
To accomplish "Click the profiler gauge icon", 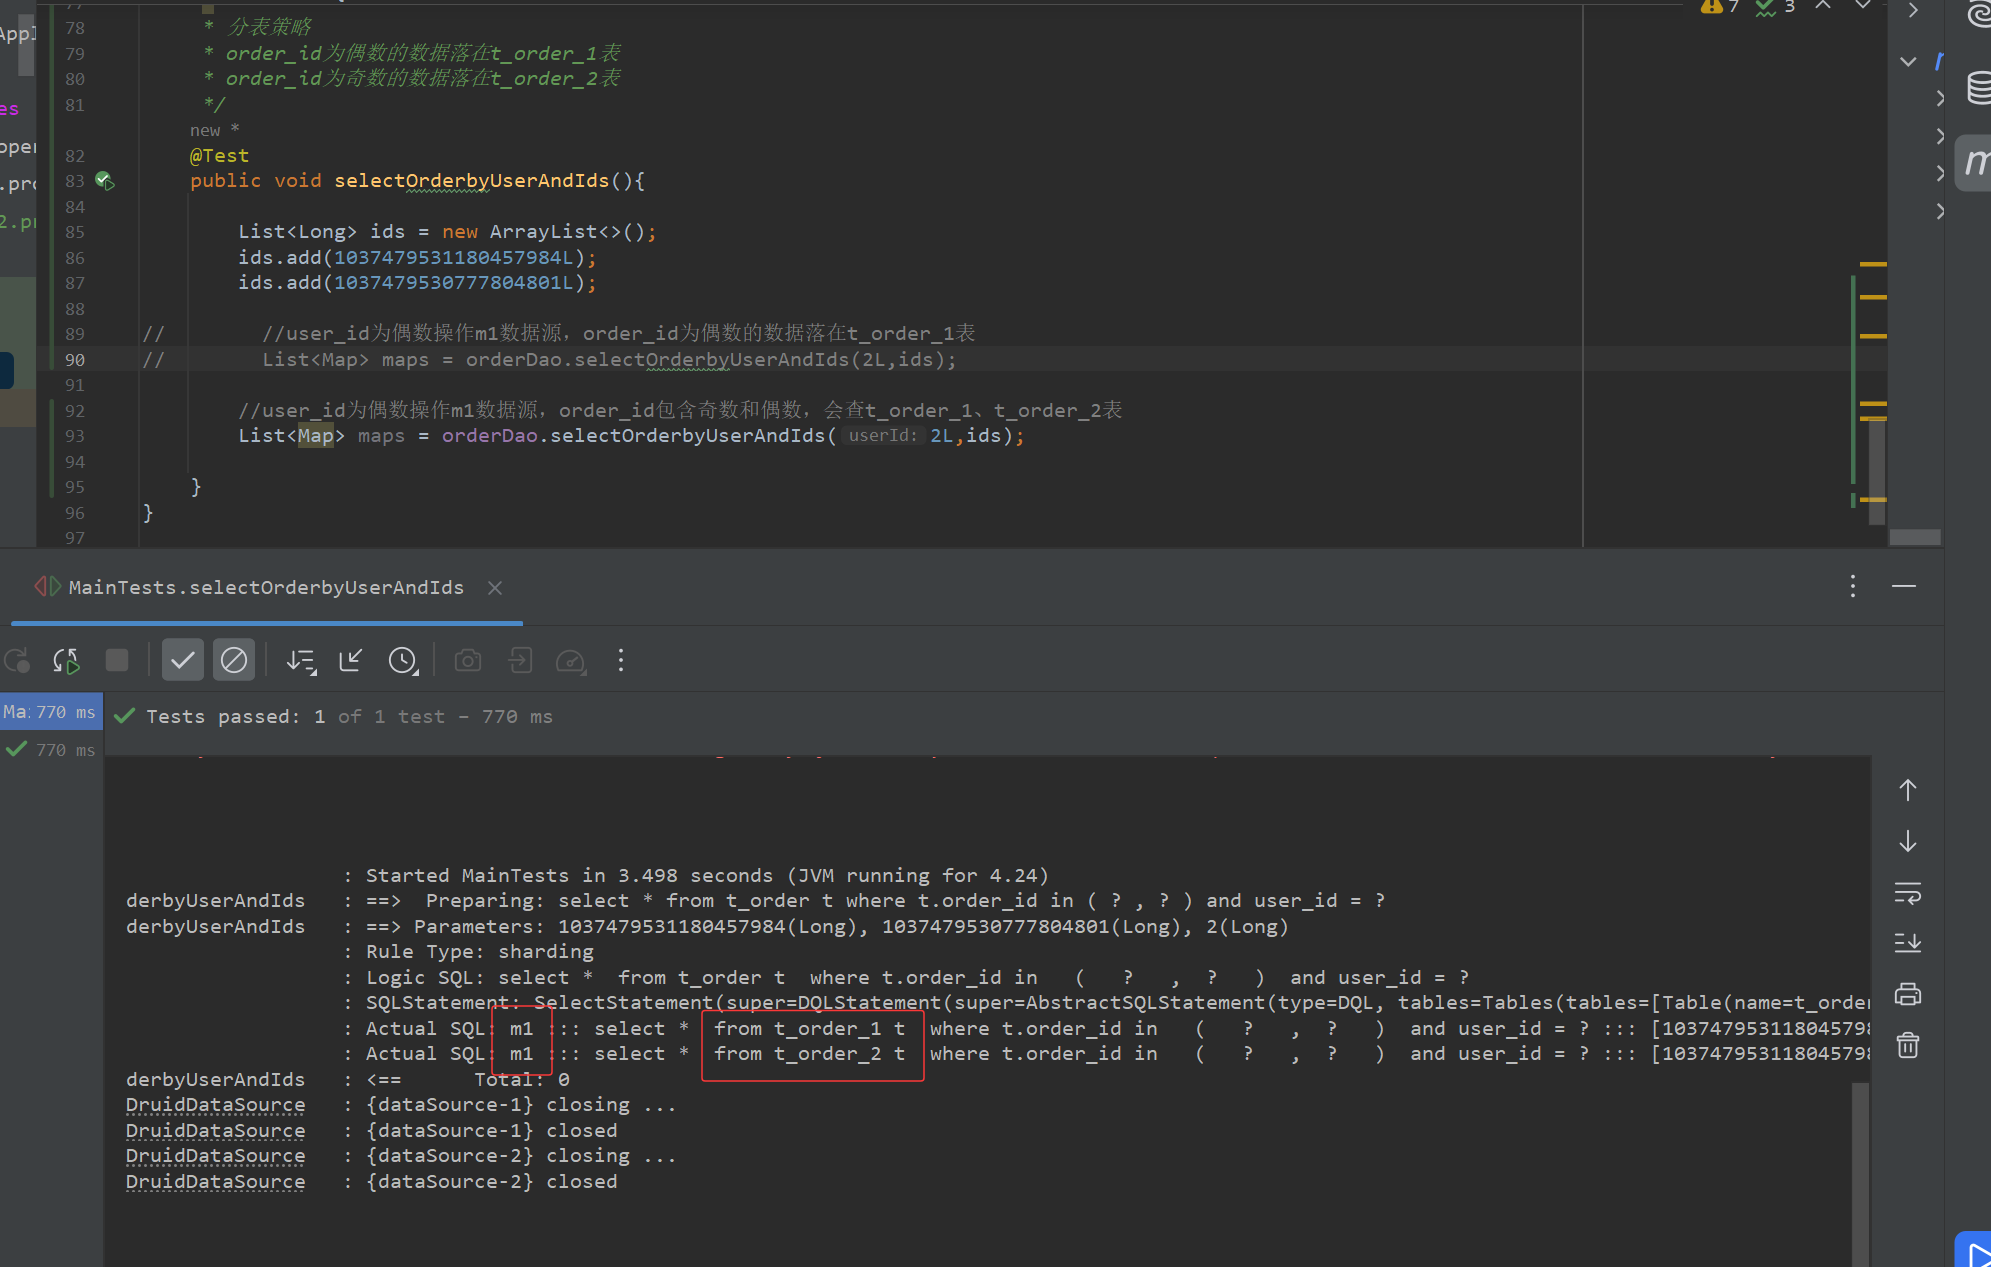I will click(571, 661).
